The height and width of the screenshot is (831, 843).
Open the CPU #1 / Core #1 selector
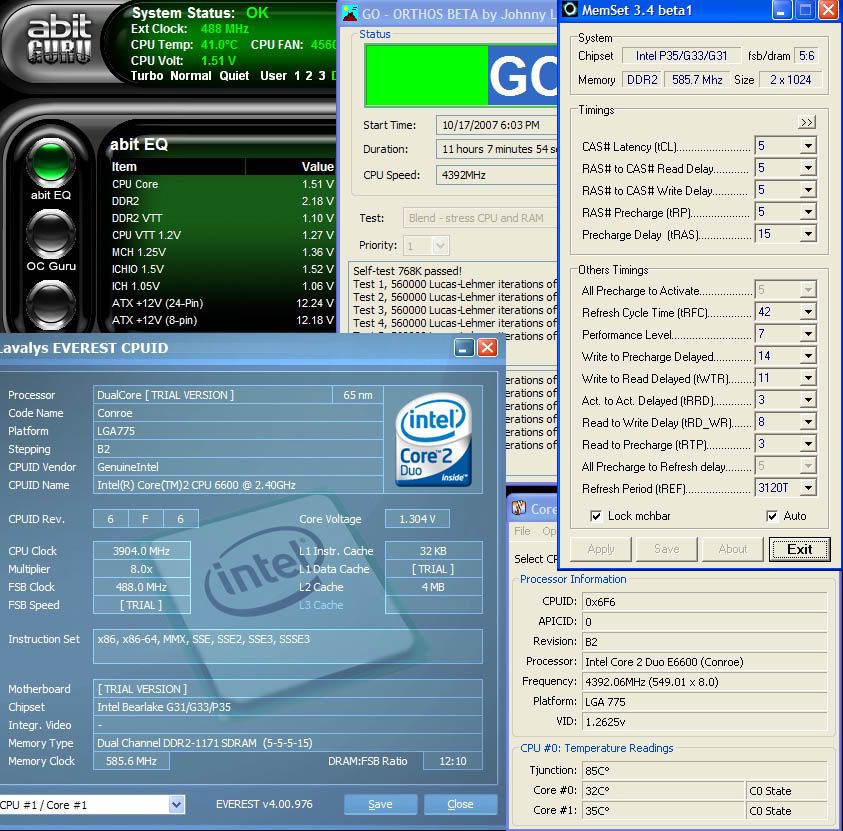176,805
